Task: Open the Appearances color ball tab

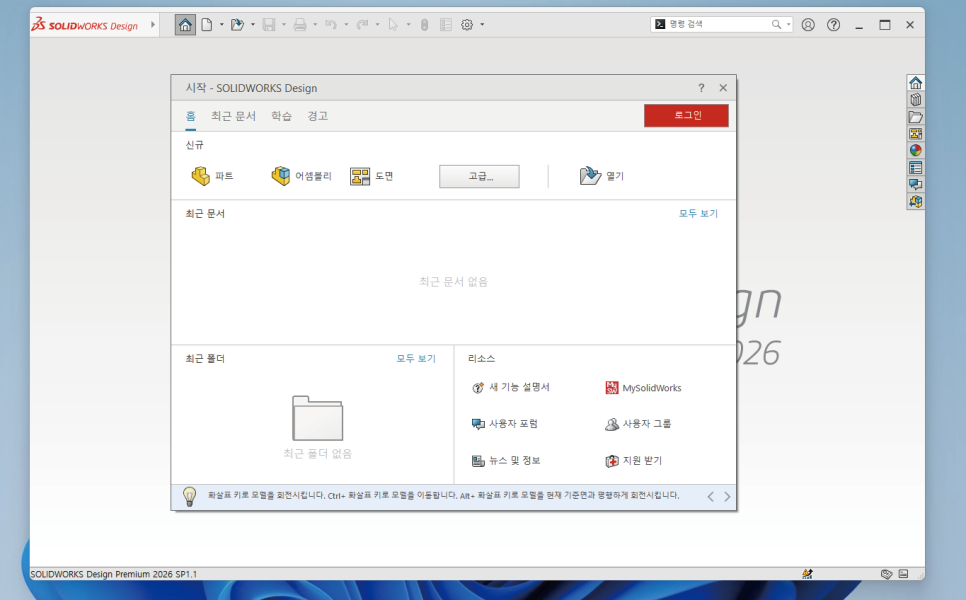Action: point(915,150)
